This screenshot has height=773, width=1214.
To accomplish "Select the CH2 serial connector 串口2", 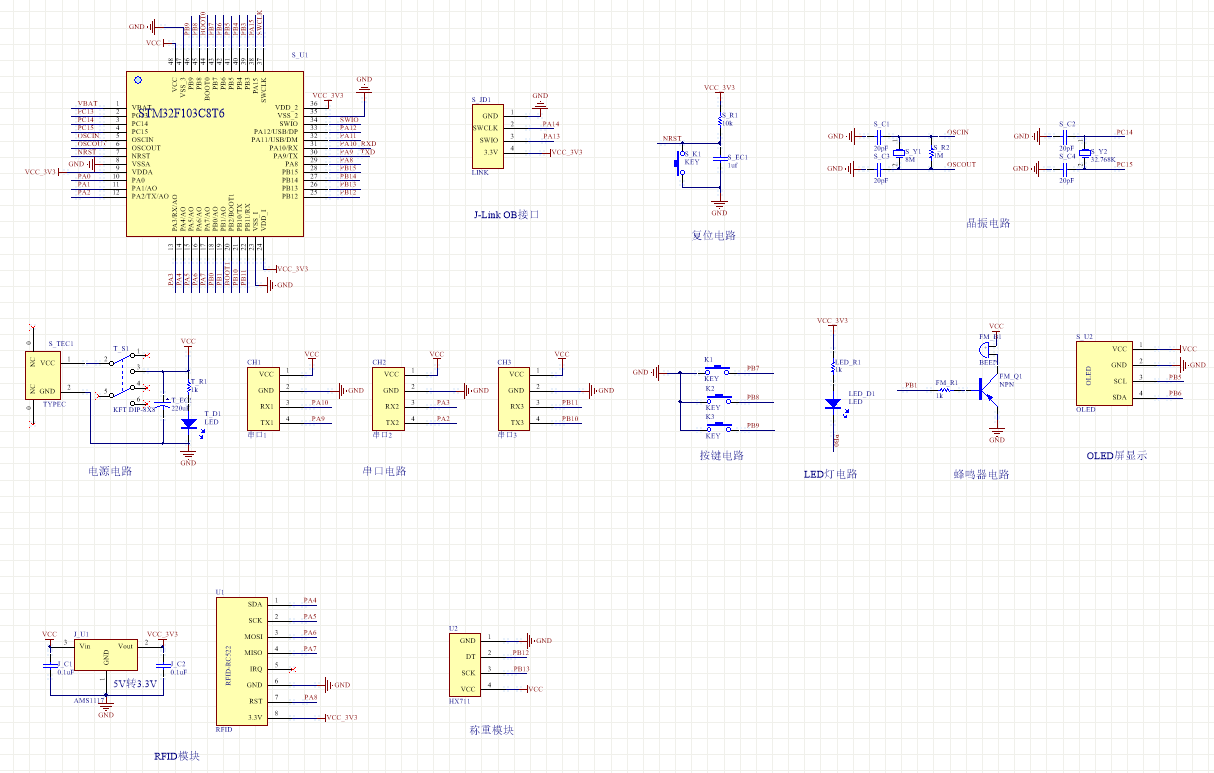I will [387, 398].
